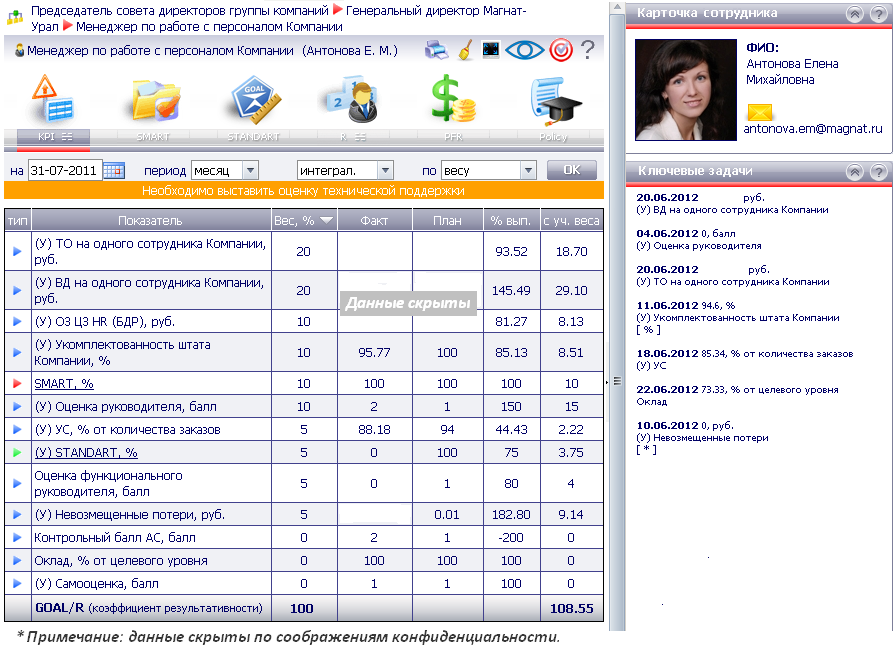
Task: Collapse the Ключевые задачи panel
Action: pos(854,172)
